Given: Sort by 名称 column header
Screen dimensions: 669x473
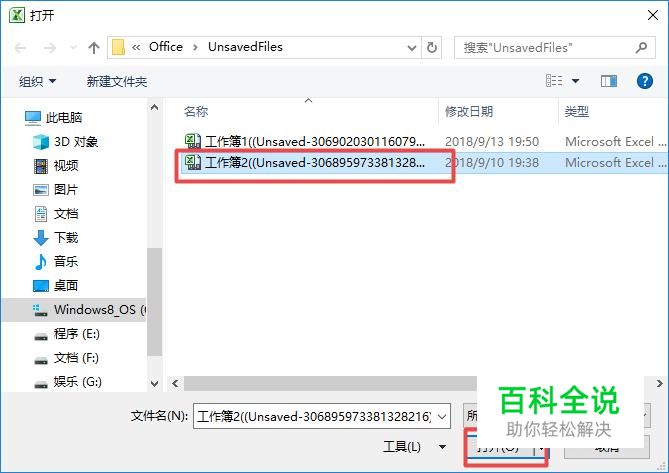Looking at the screenshot, I should click(196, 112).
